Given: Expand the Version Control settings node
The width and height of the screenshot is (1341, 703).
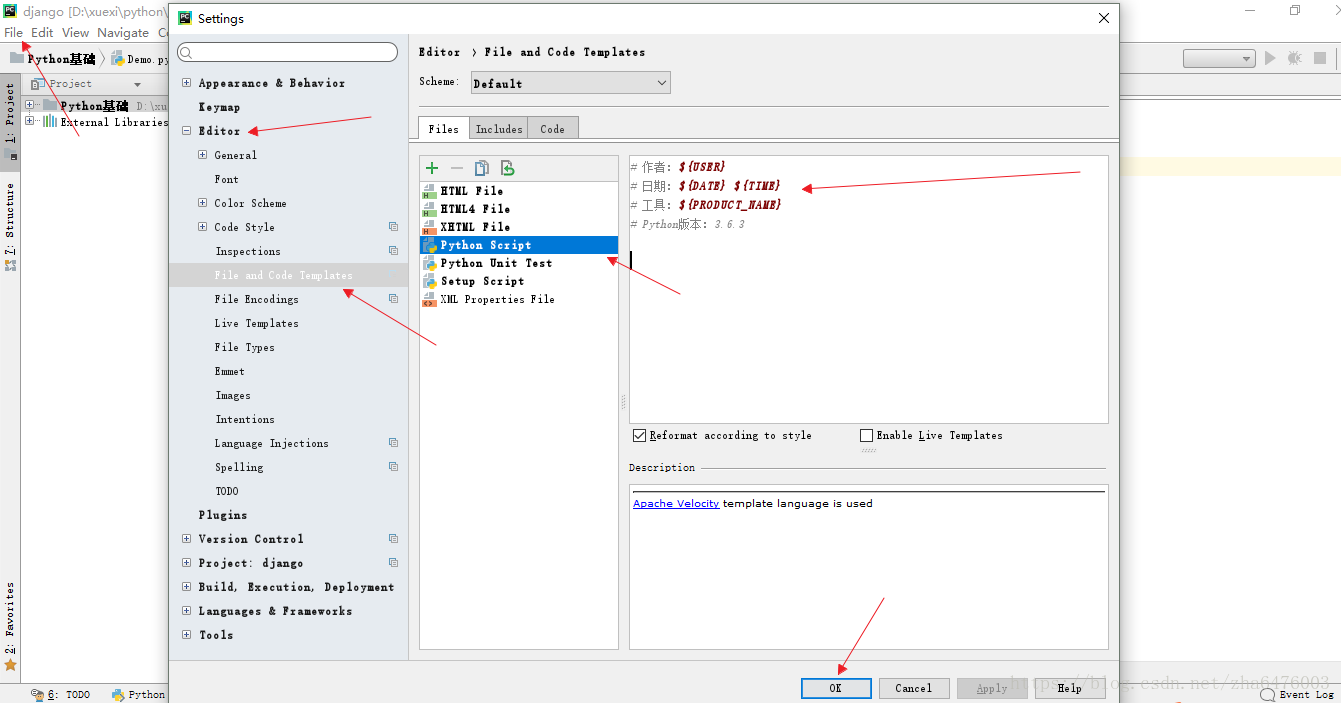Looking at the screenshot, I should click(187, 539).
